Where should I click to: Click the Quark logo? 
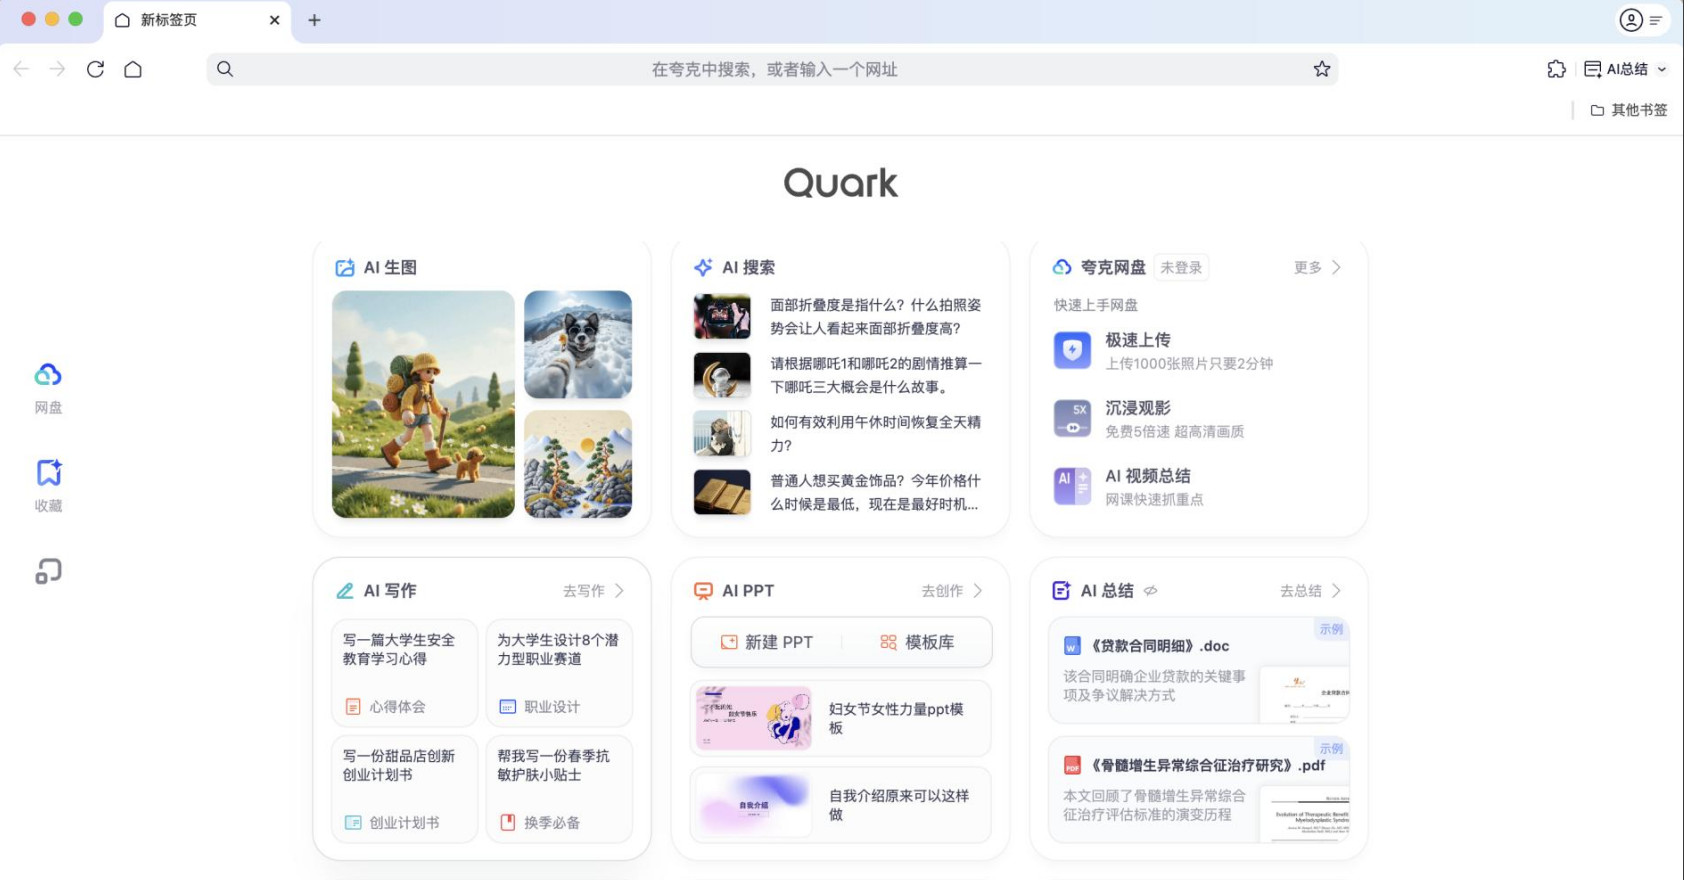pos(841,183)
